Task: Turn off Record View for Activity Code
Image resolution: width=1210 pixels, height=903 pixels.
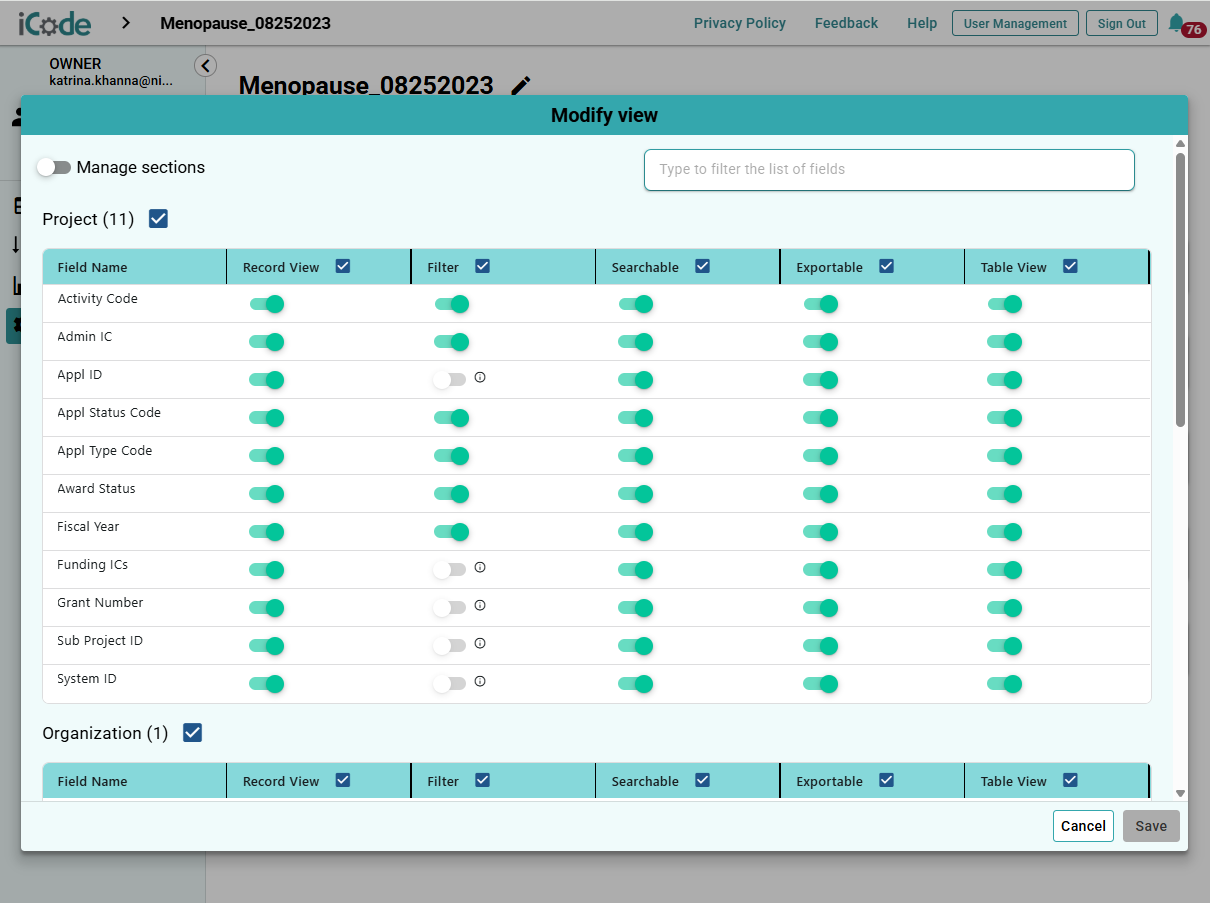Action: point(267,304)
